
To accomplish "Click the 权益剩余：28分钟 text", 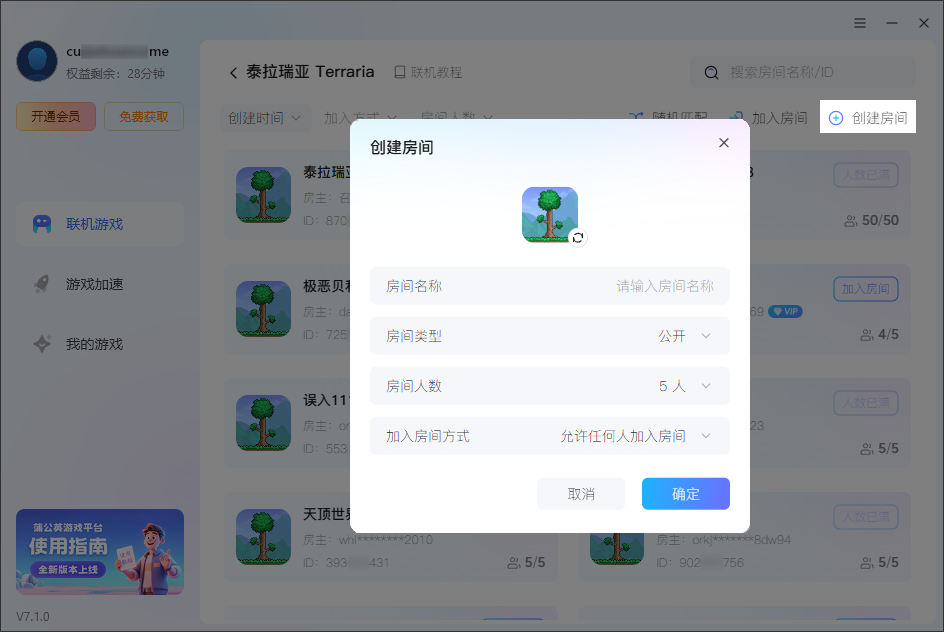I will (x=115, y=73).
